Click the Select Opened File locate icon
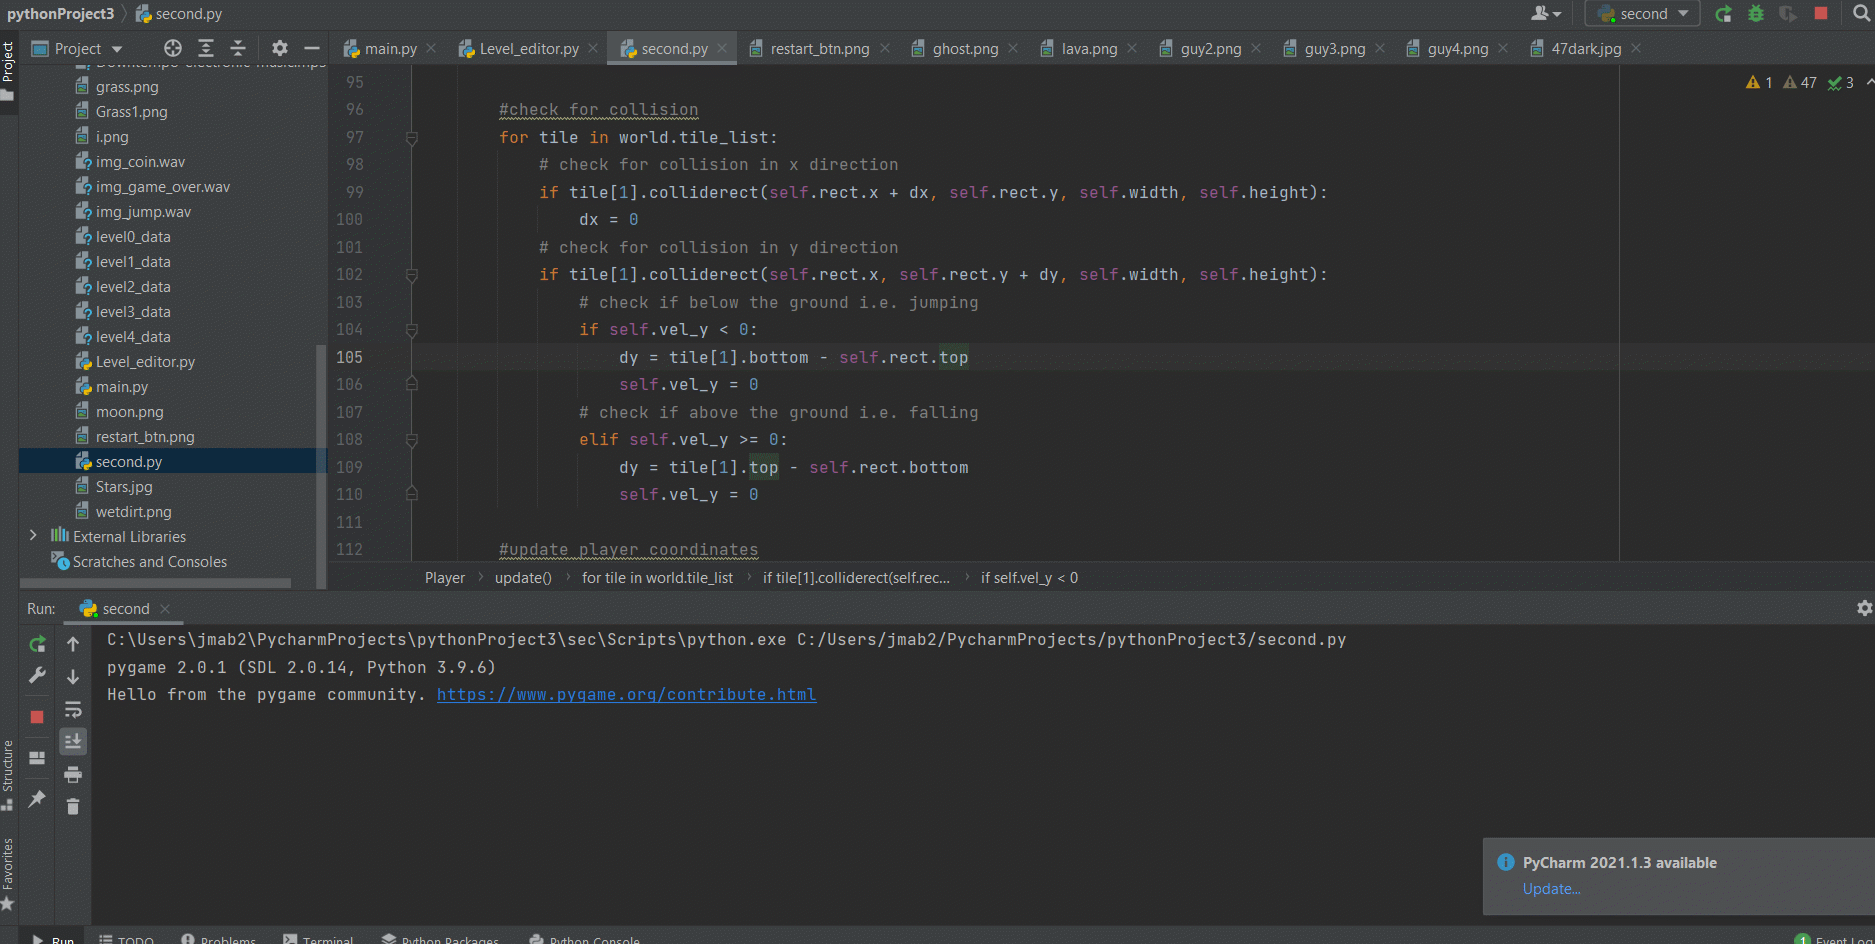The image size is (1875, 944). click(x=173, y=48)
